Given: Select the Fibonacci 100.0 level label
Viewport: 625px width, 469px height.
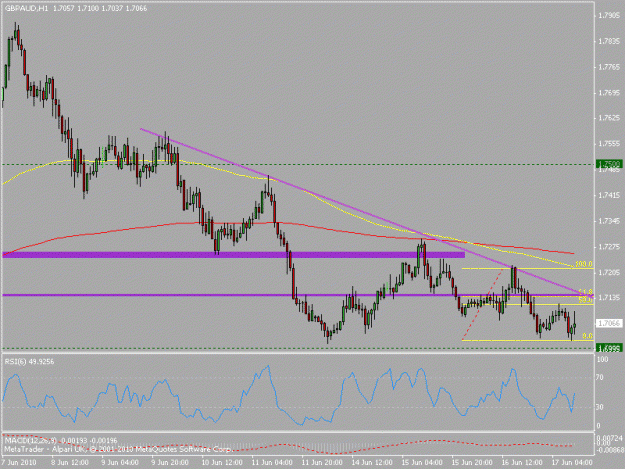Looking at the screenshot, I should click(584, 264).
